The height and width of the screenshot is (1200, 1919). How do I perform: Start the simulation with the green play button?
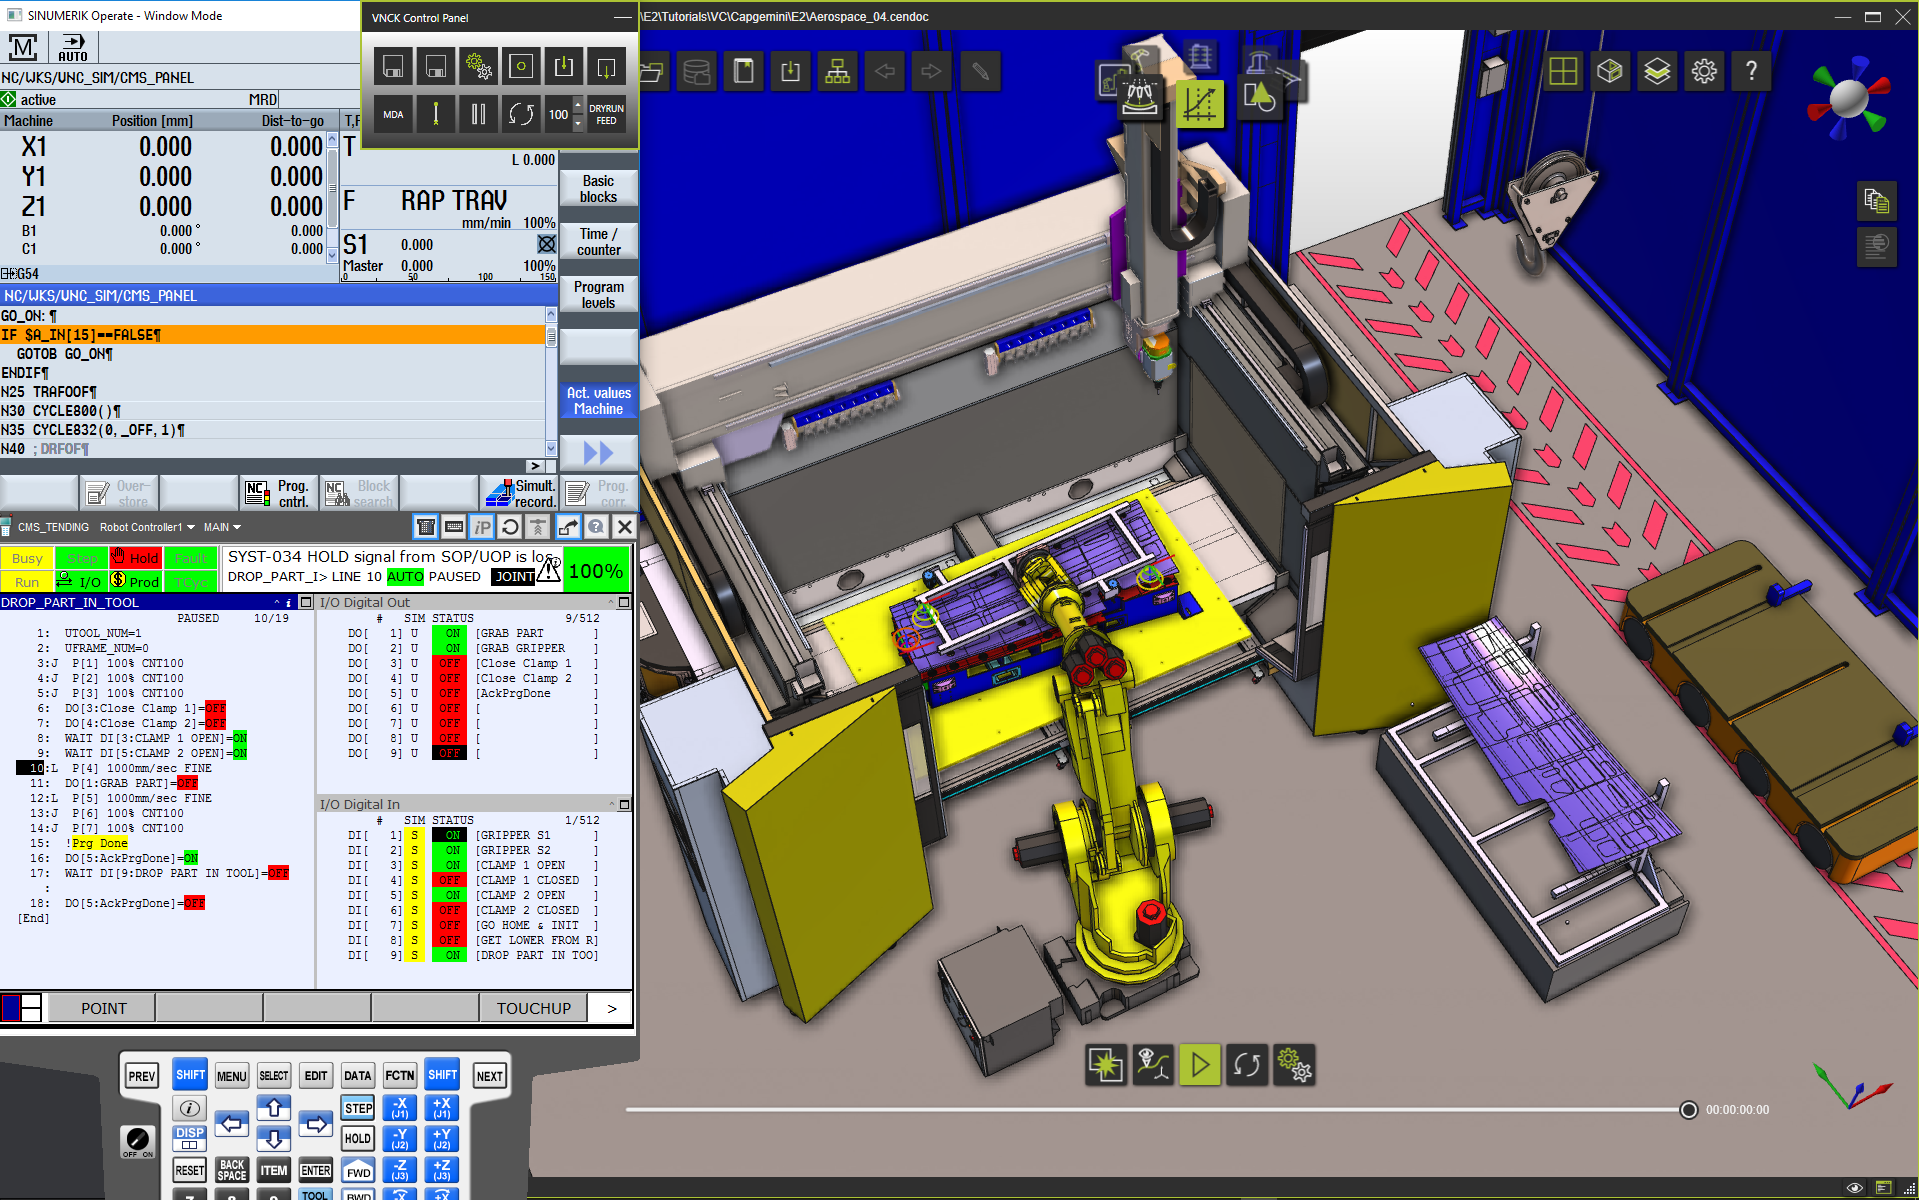(x=1200, y=1065)
